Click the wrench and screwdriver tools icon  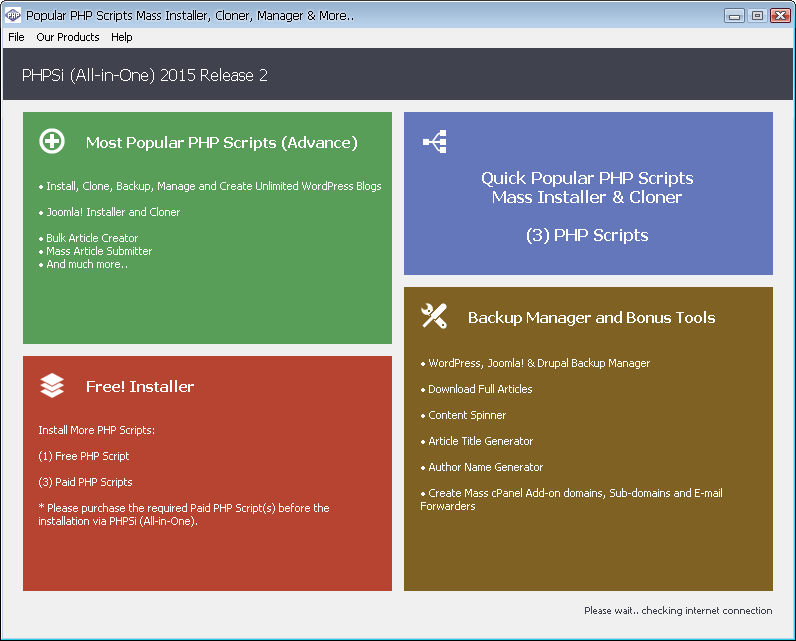coord(434,316)
